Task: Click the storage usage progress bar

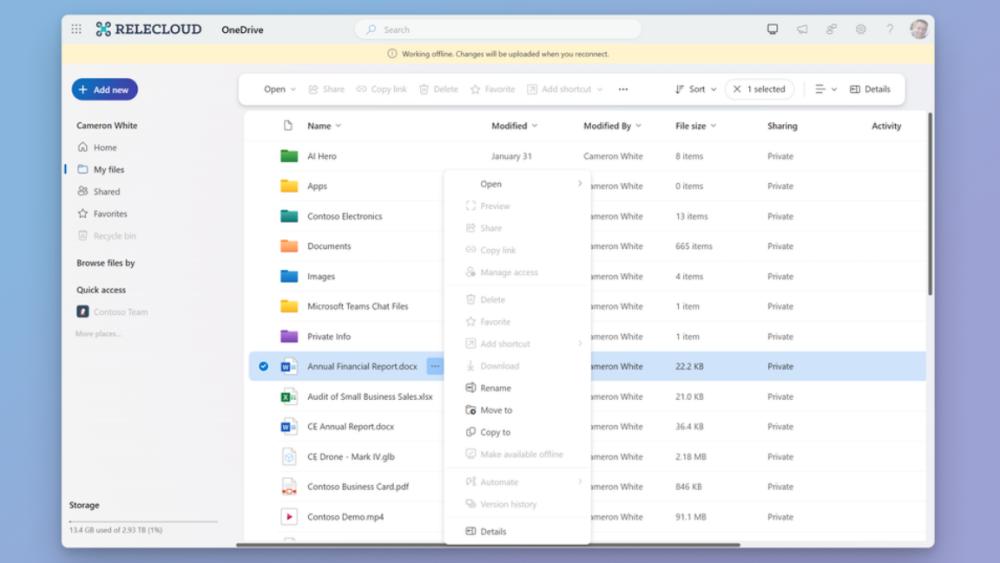Action: tap(143, 522)
